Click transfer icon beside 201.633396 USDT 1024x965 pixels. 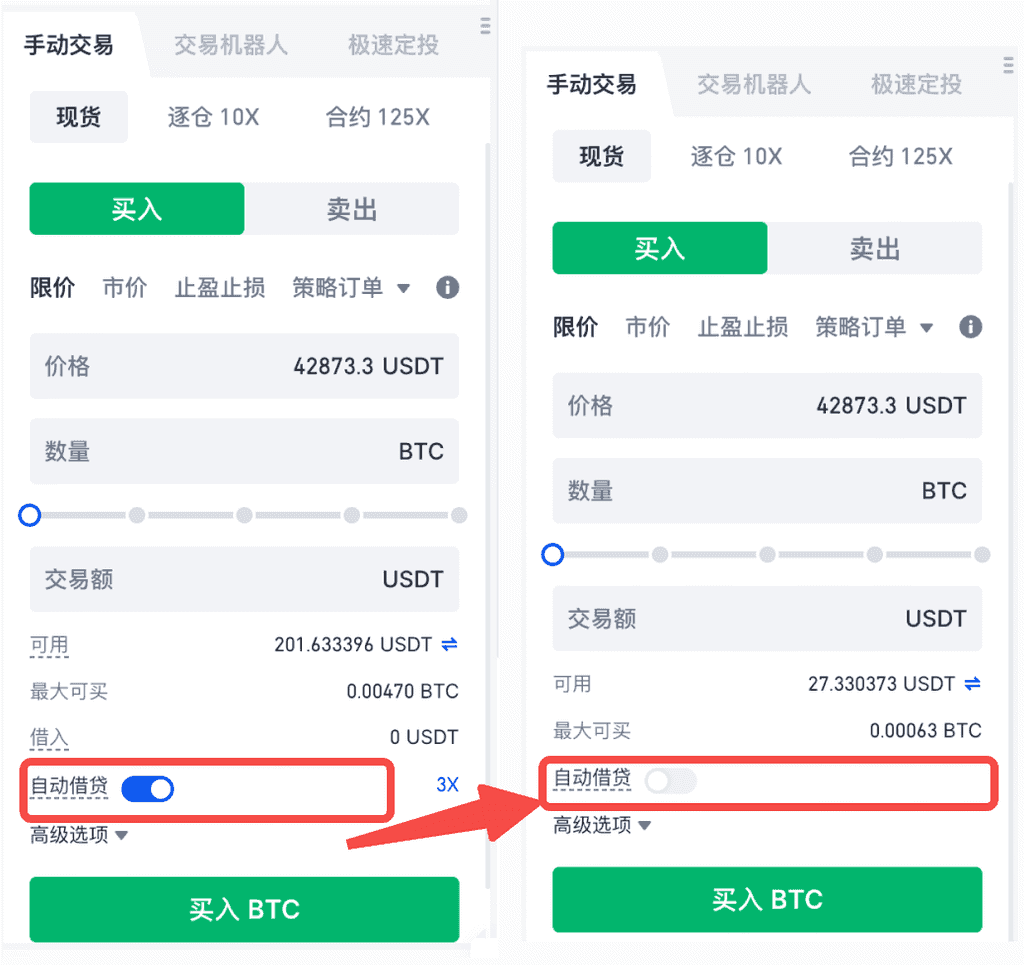450,645
